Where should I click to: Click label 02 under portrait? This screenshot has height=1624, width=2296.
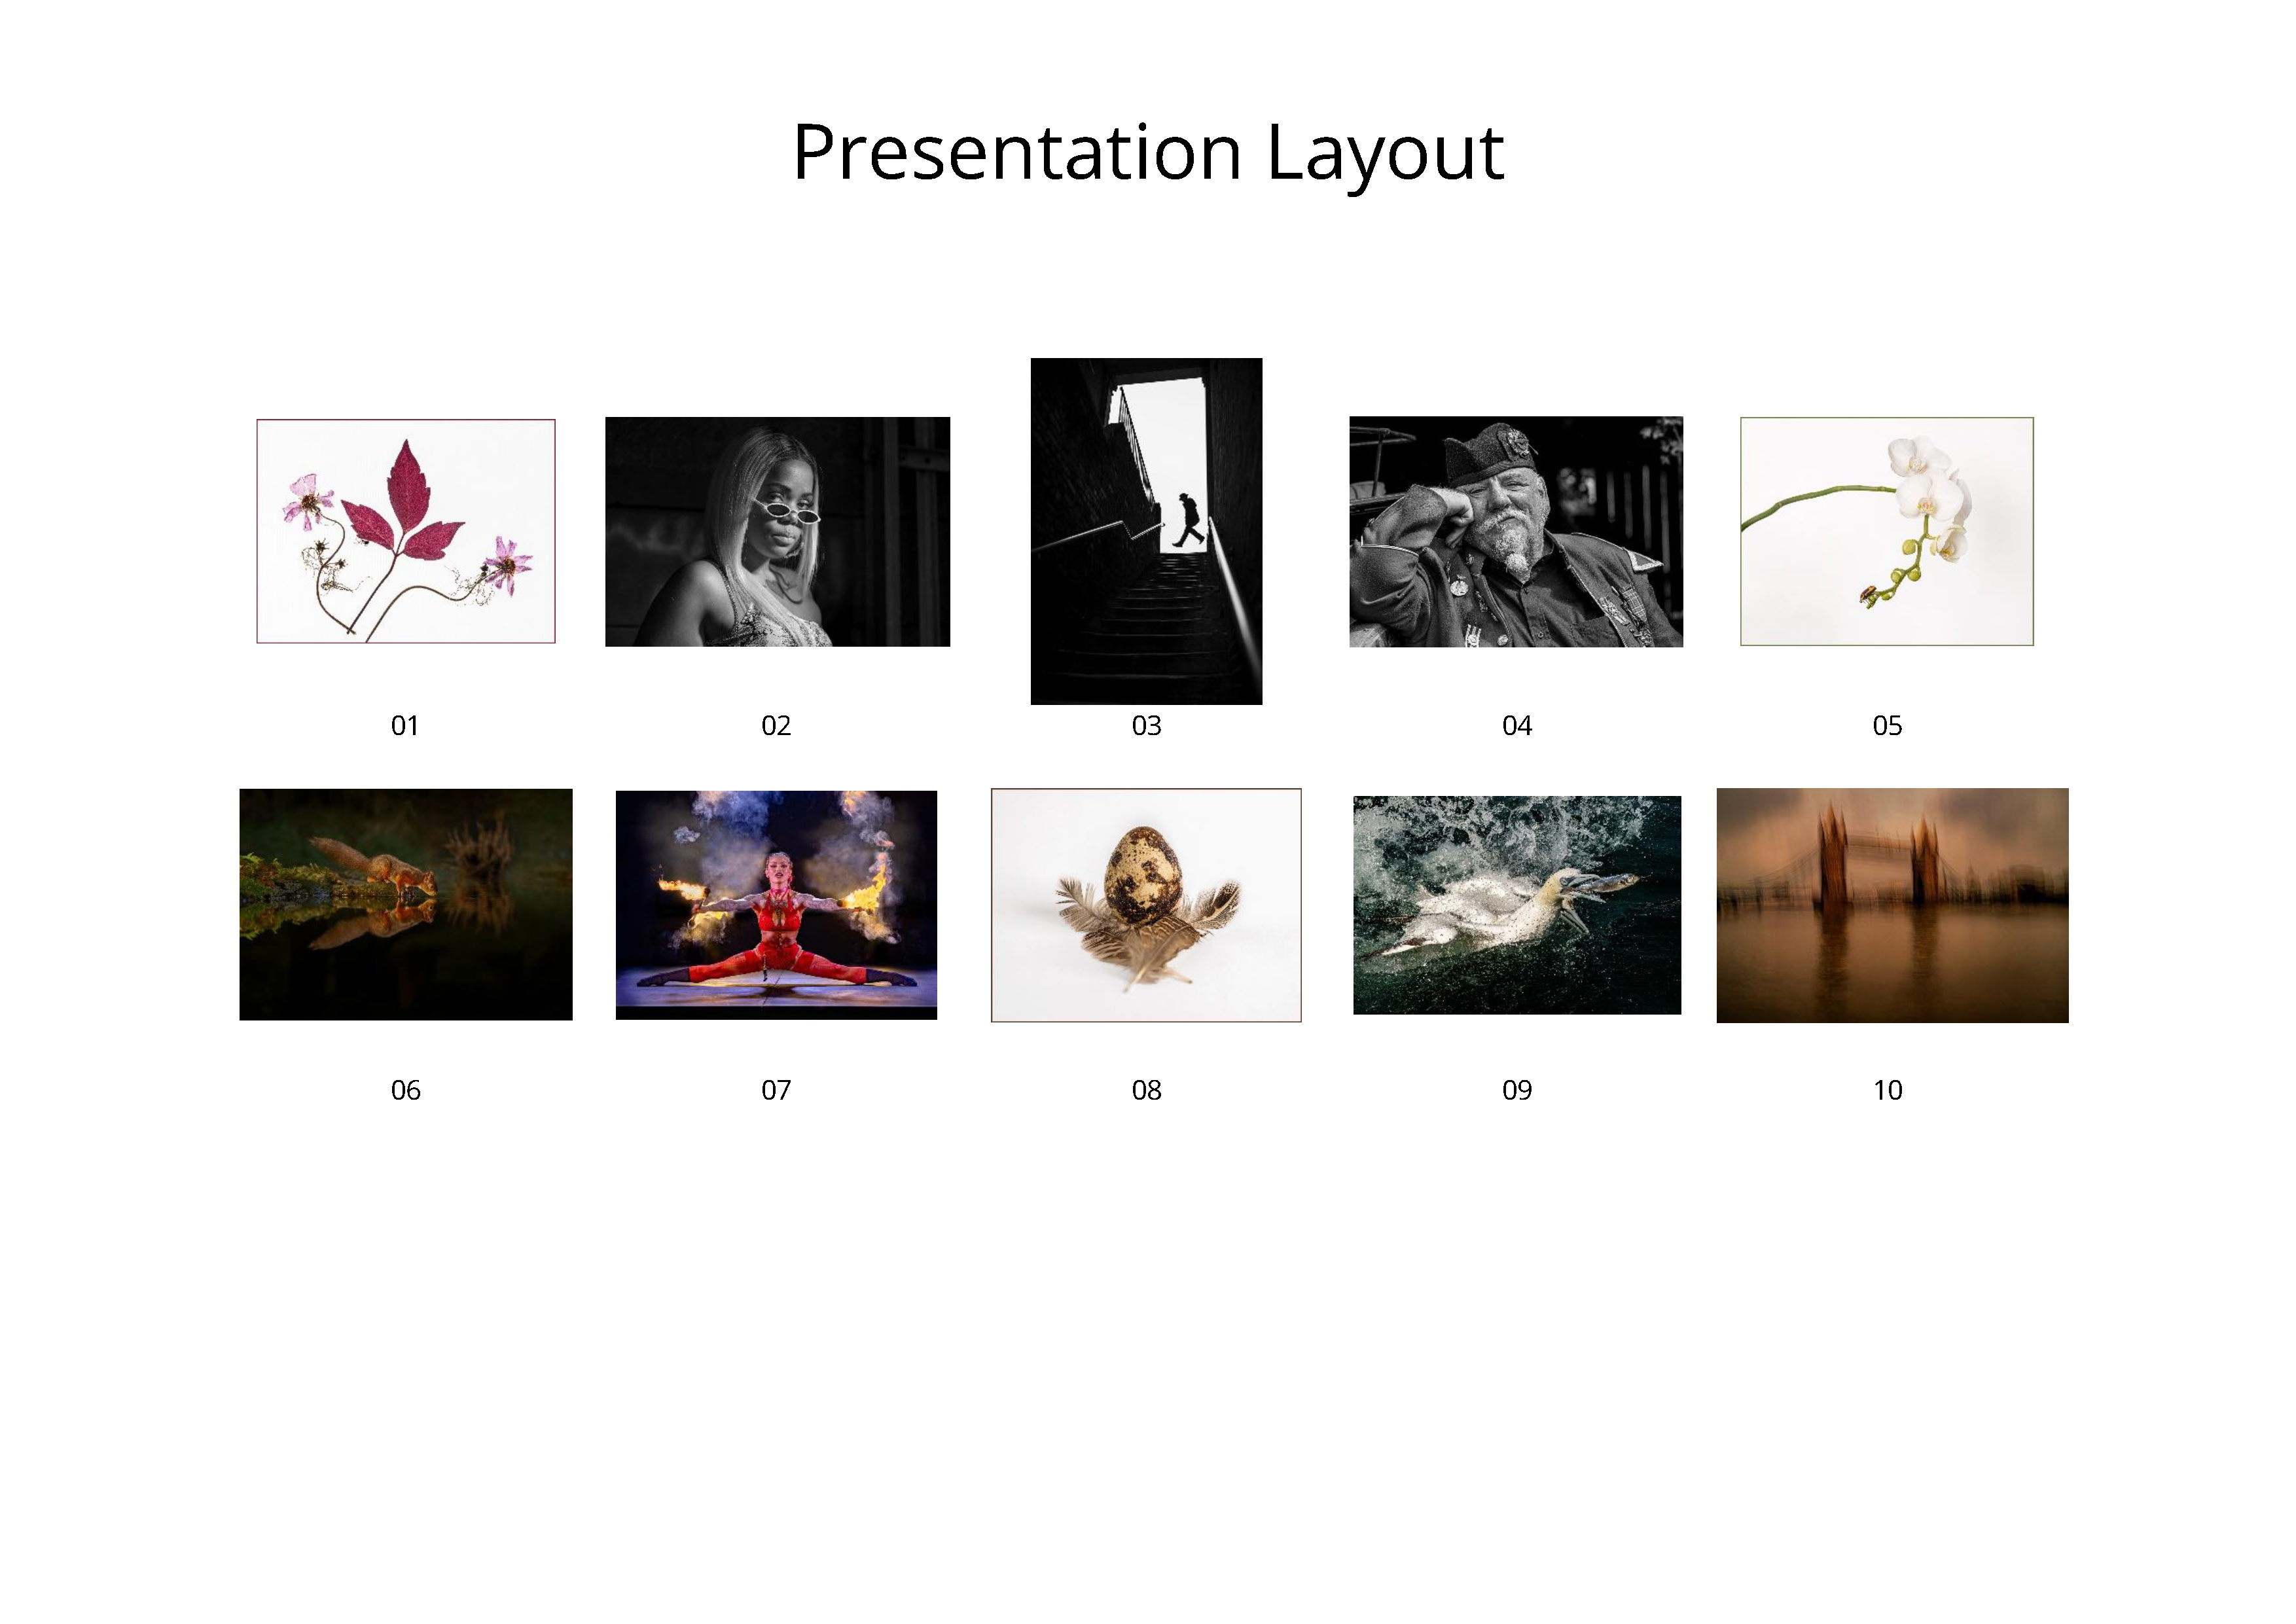point(776,726)
